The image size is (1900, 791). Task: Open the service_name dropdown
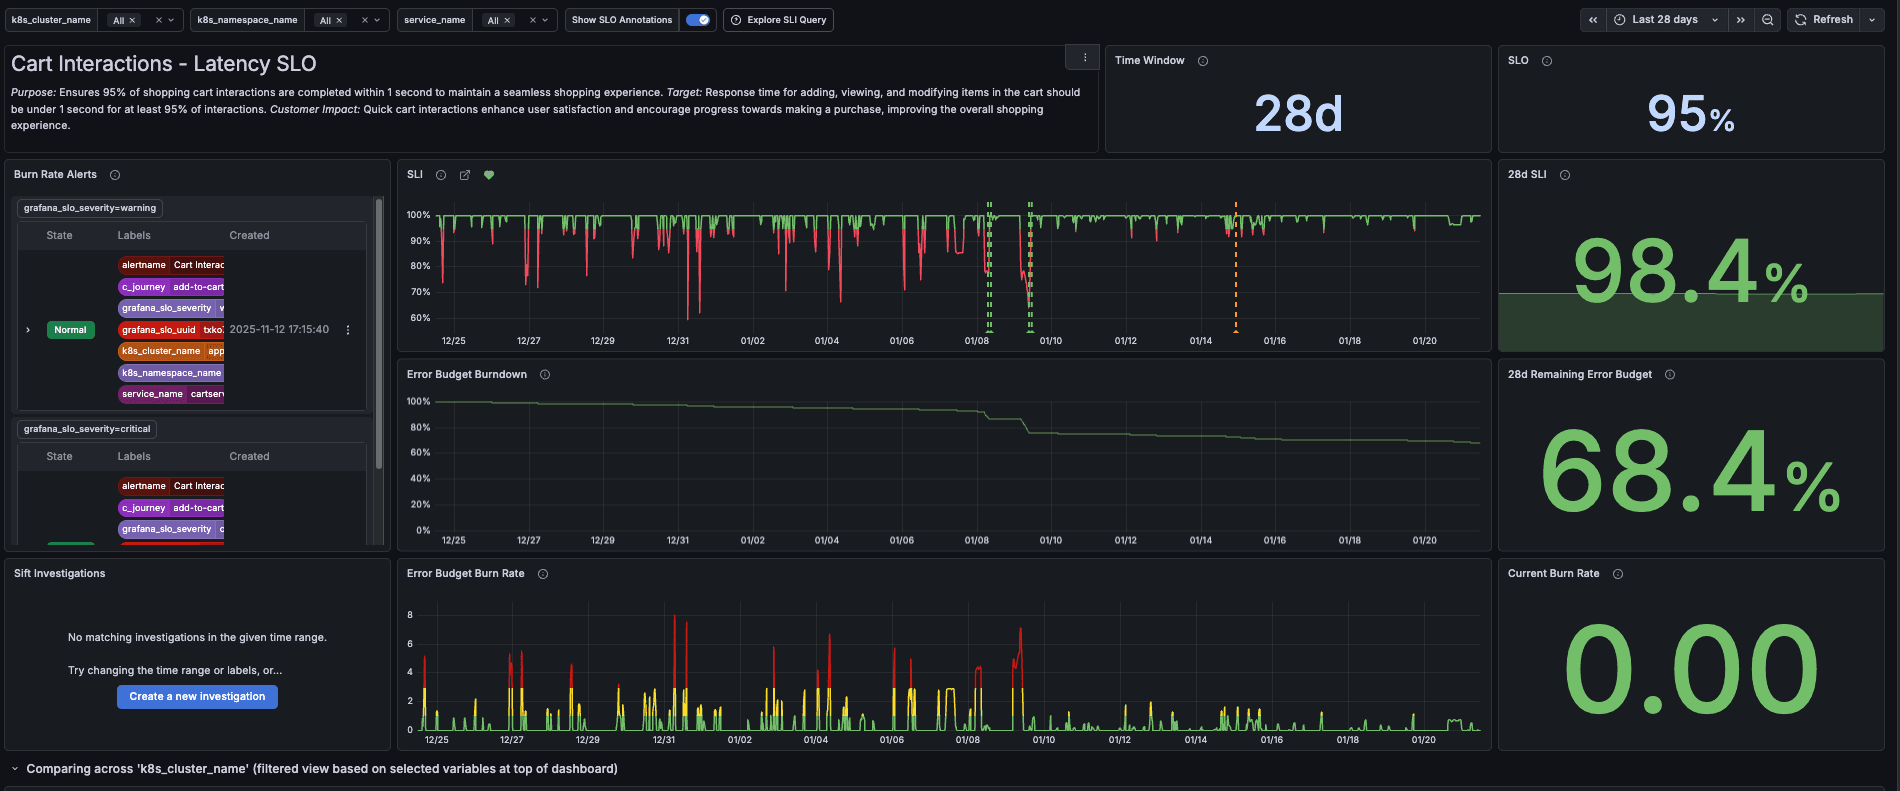pos(545,20)
